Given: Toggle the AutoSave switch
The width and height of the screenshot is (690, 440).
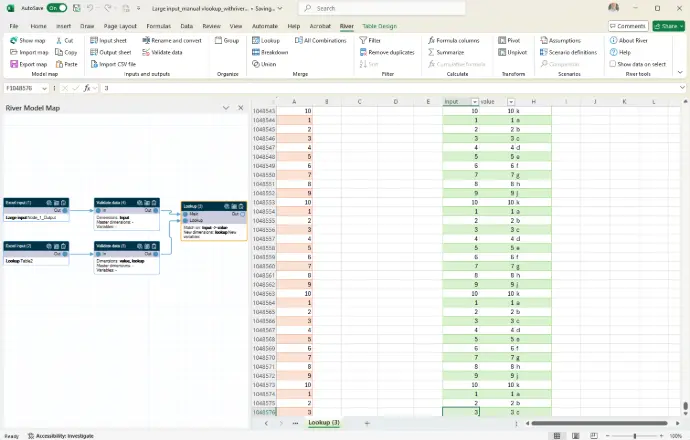Looking at the screenshot, I should [x=59, y=7].
